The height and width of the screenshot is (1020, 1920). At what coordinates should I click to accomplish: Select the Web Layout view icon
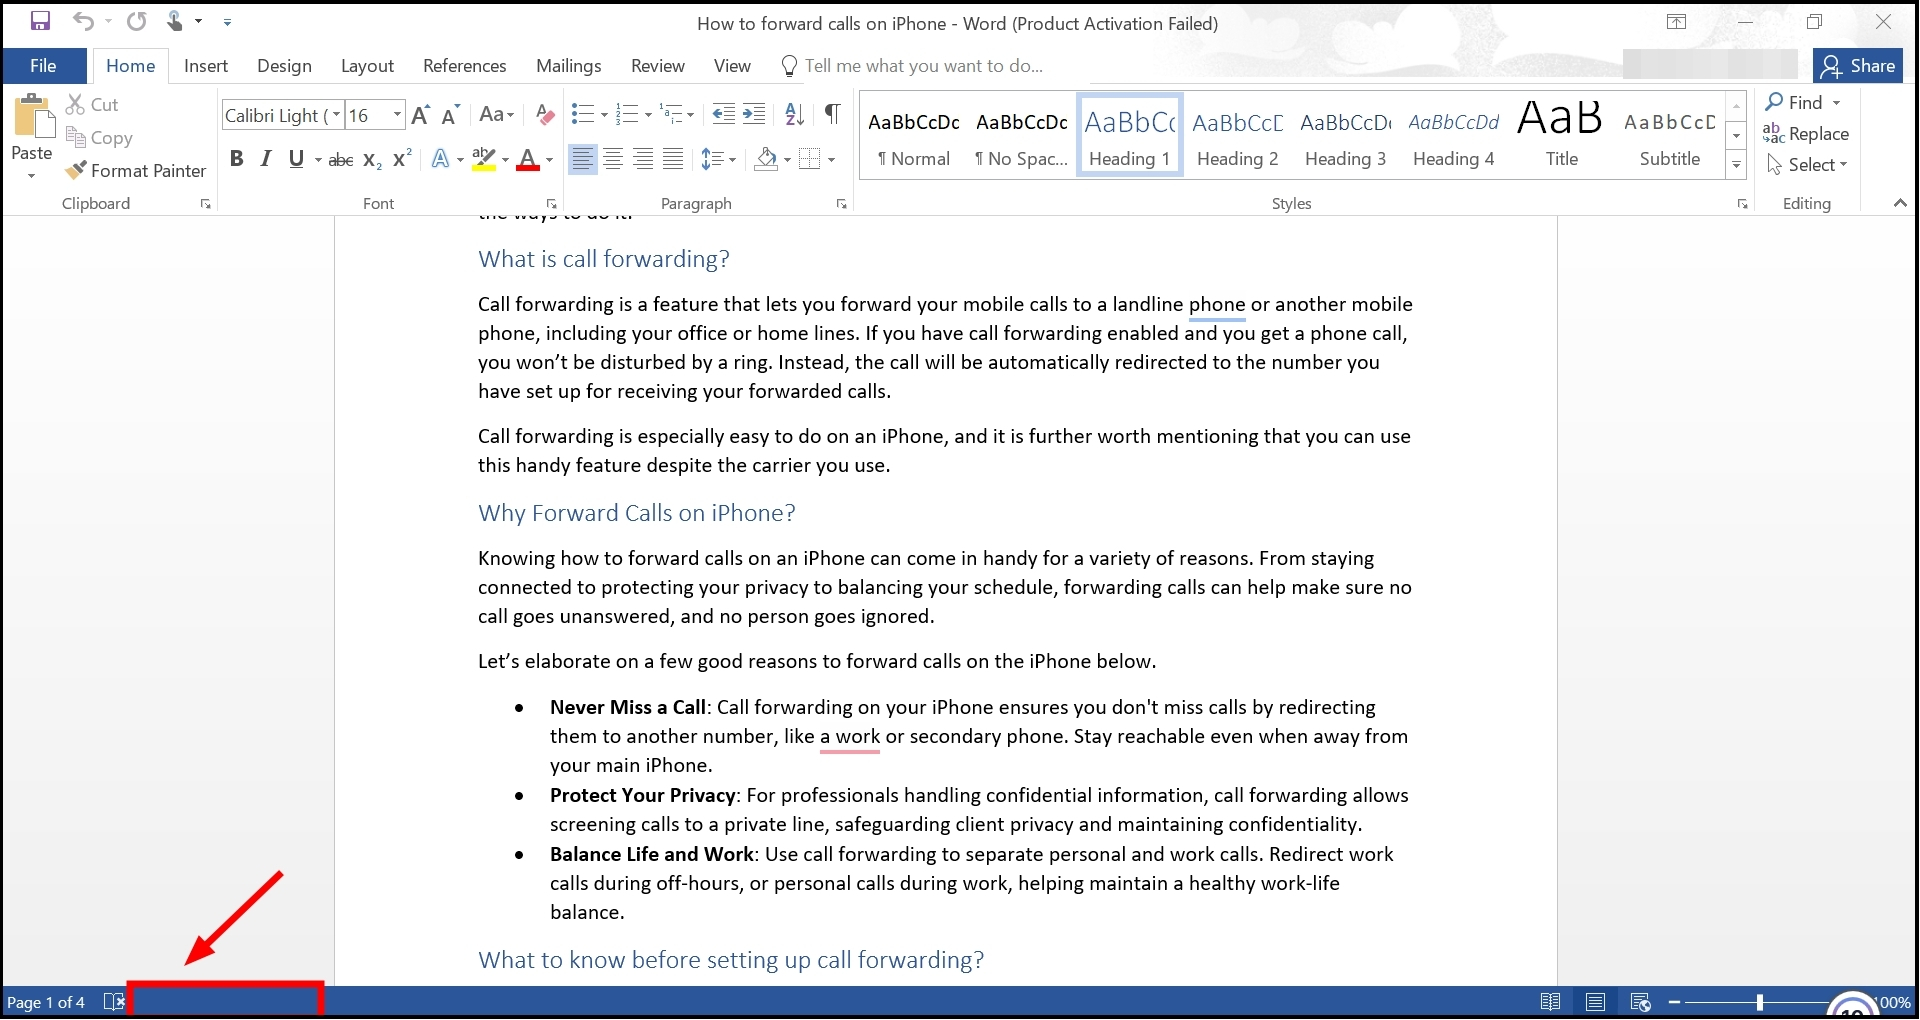(1640, 1001)
